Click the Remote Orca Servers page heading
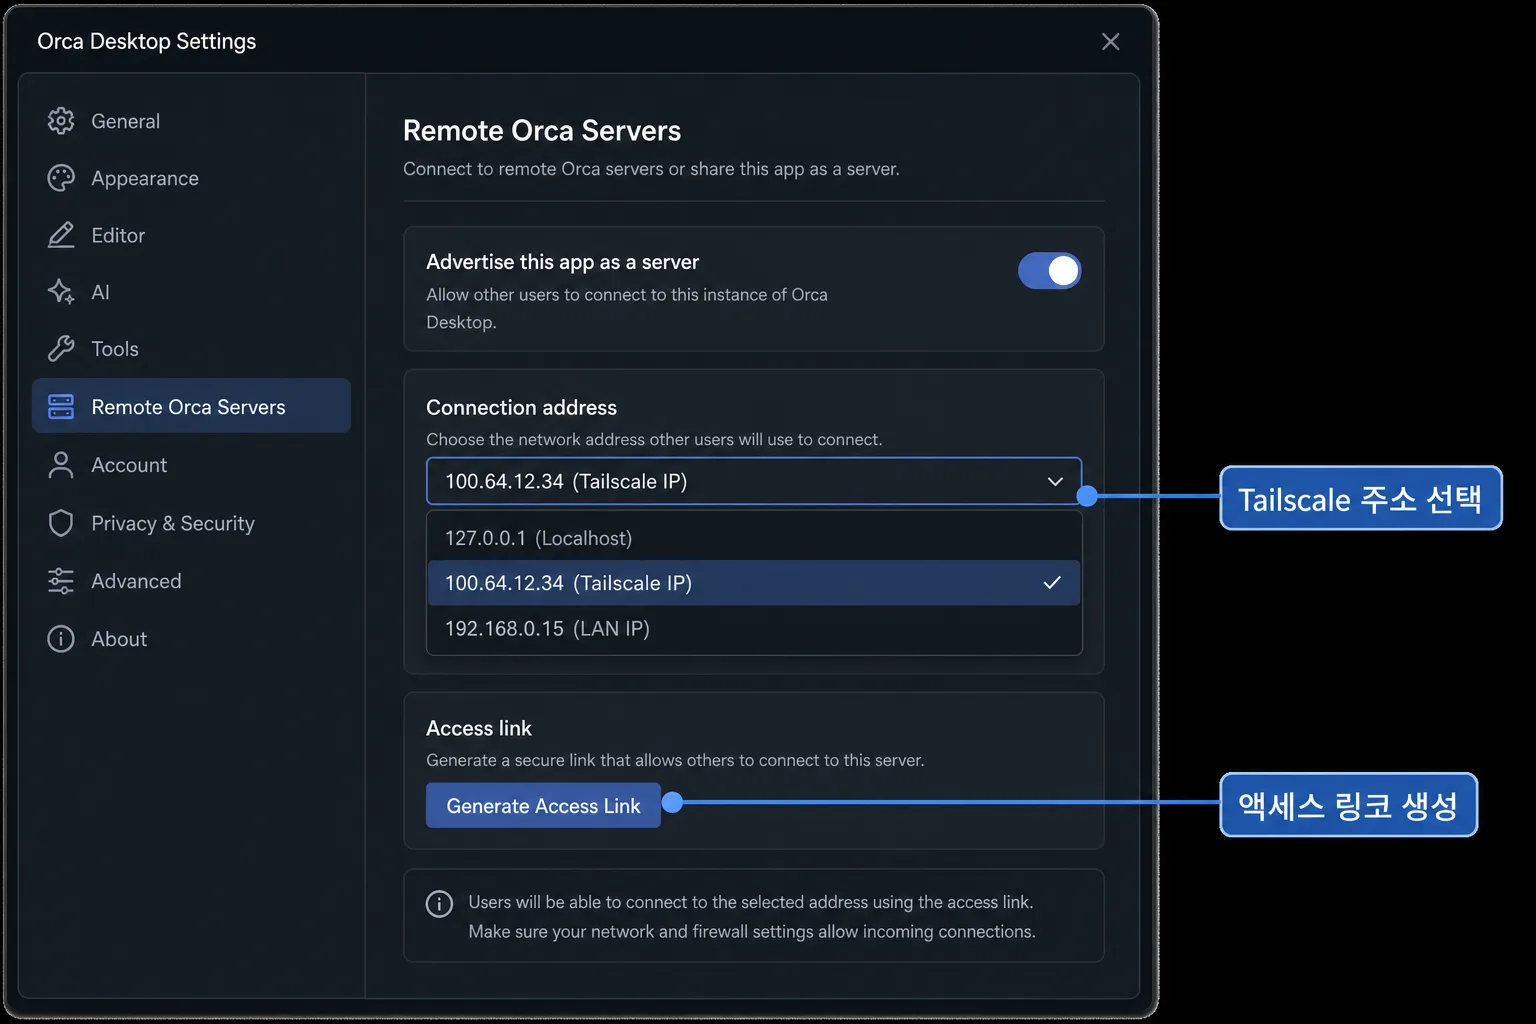Image resolution: width=1536 pixels, height=1024 pixels. pos(542,130)
